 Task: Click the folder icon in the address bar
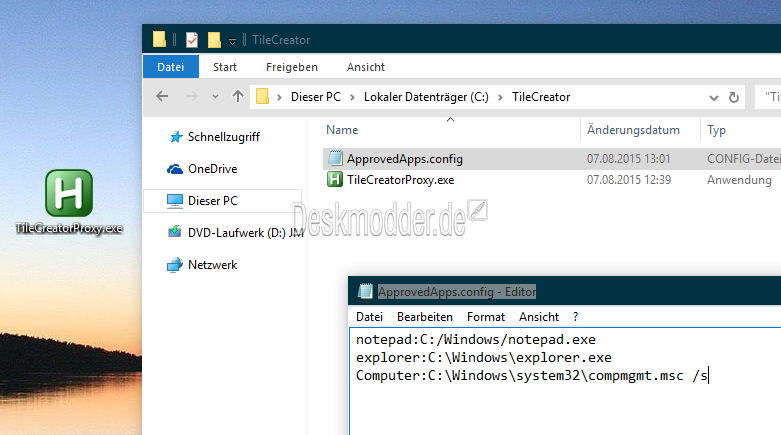[262, 96]
